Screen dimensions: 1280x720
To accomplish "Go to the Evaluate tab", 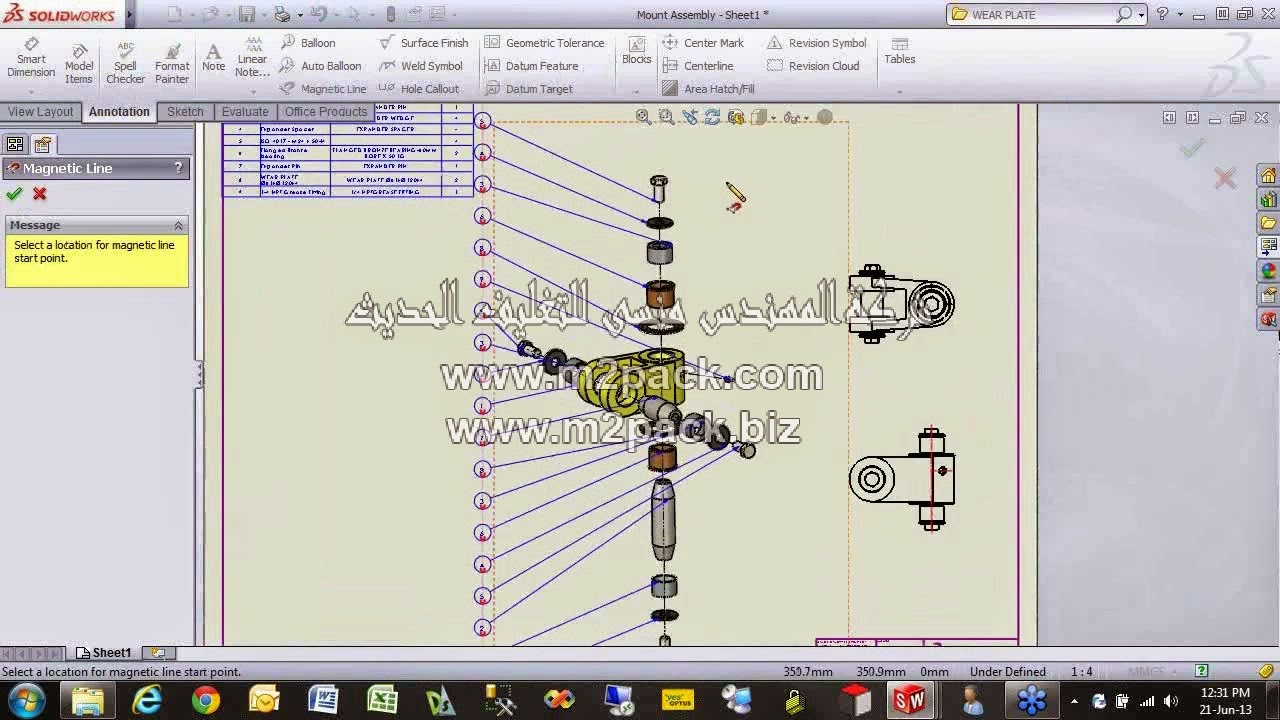I will click(245, 112).
